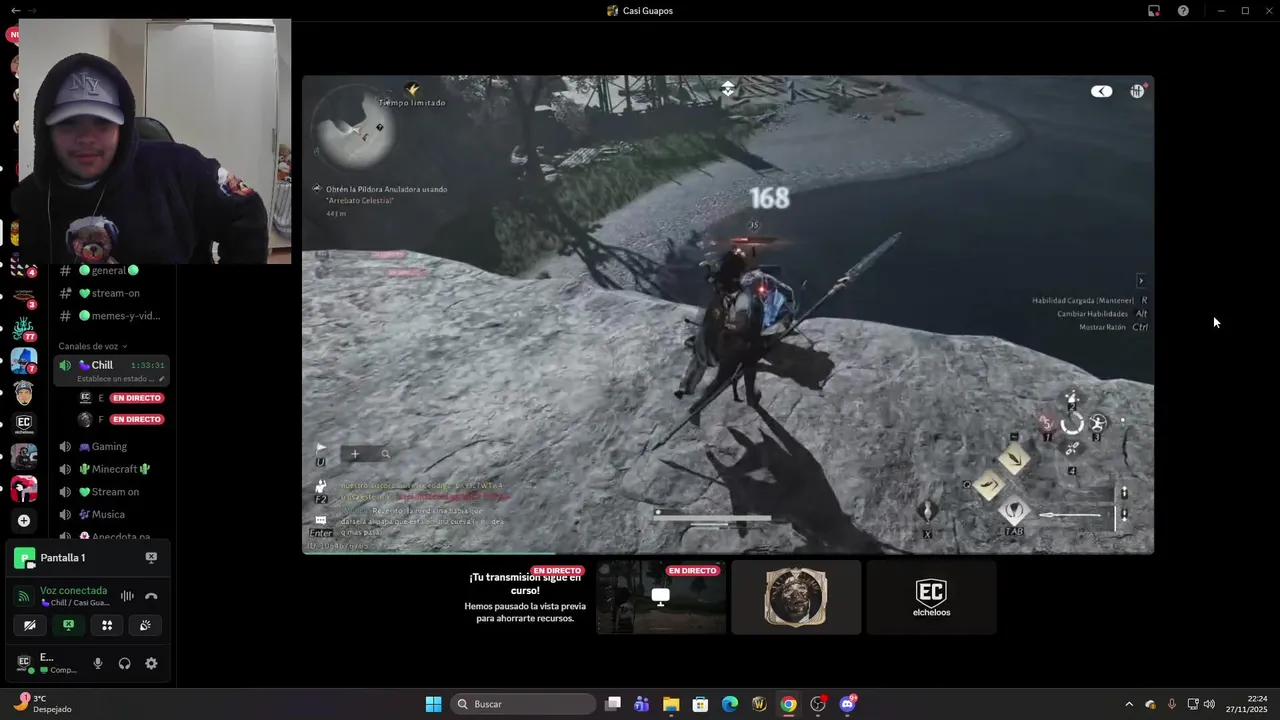Open the server with 77 notifications

24,327
